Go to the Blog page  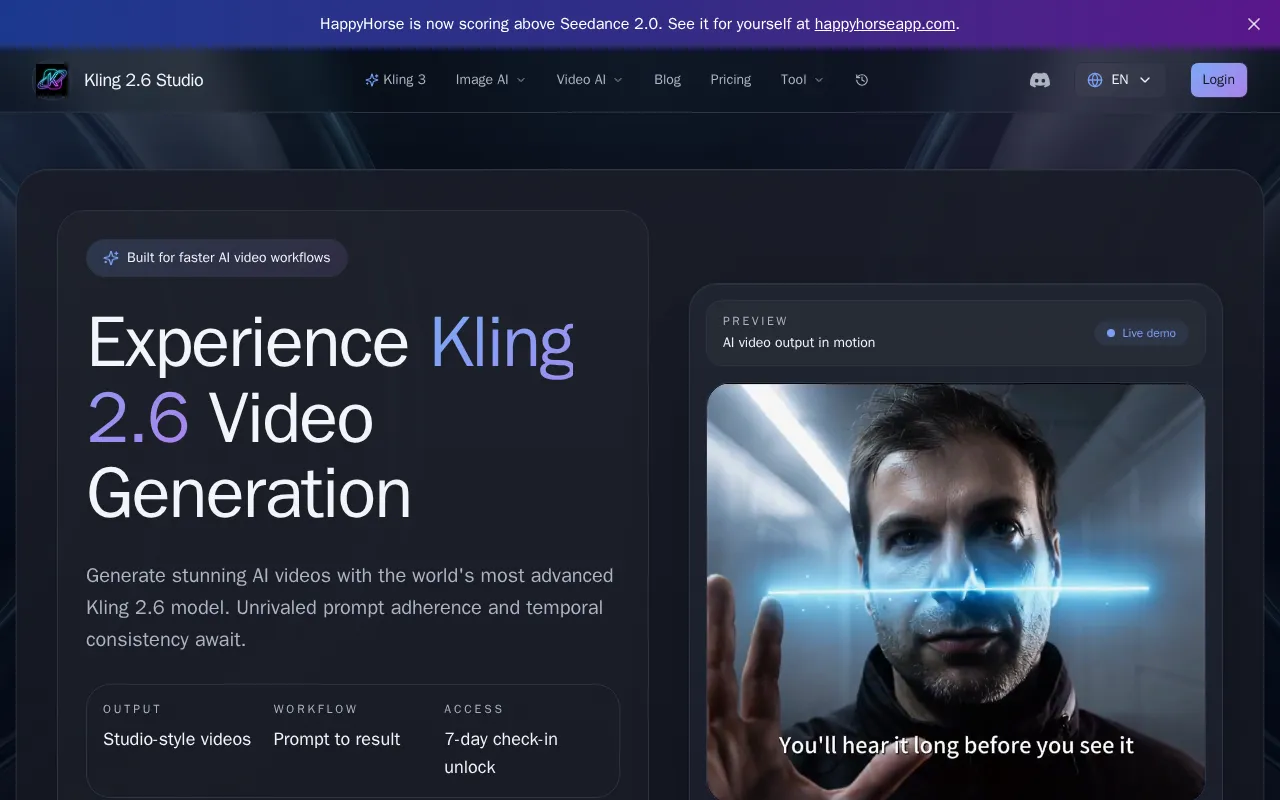coord(667,80)
